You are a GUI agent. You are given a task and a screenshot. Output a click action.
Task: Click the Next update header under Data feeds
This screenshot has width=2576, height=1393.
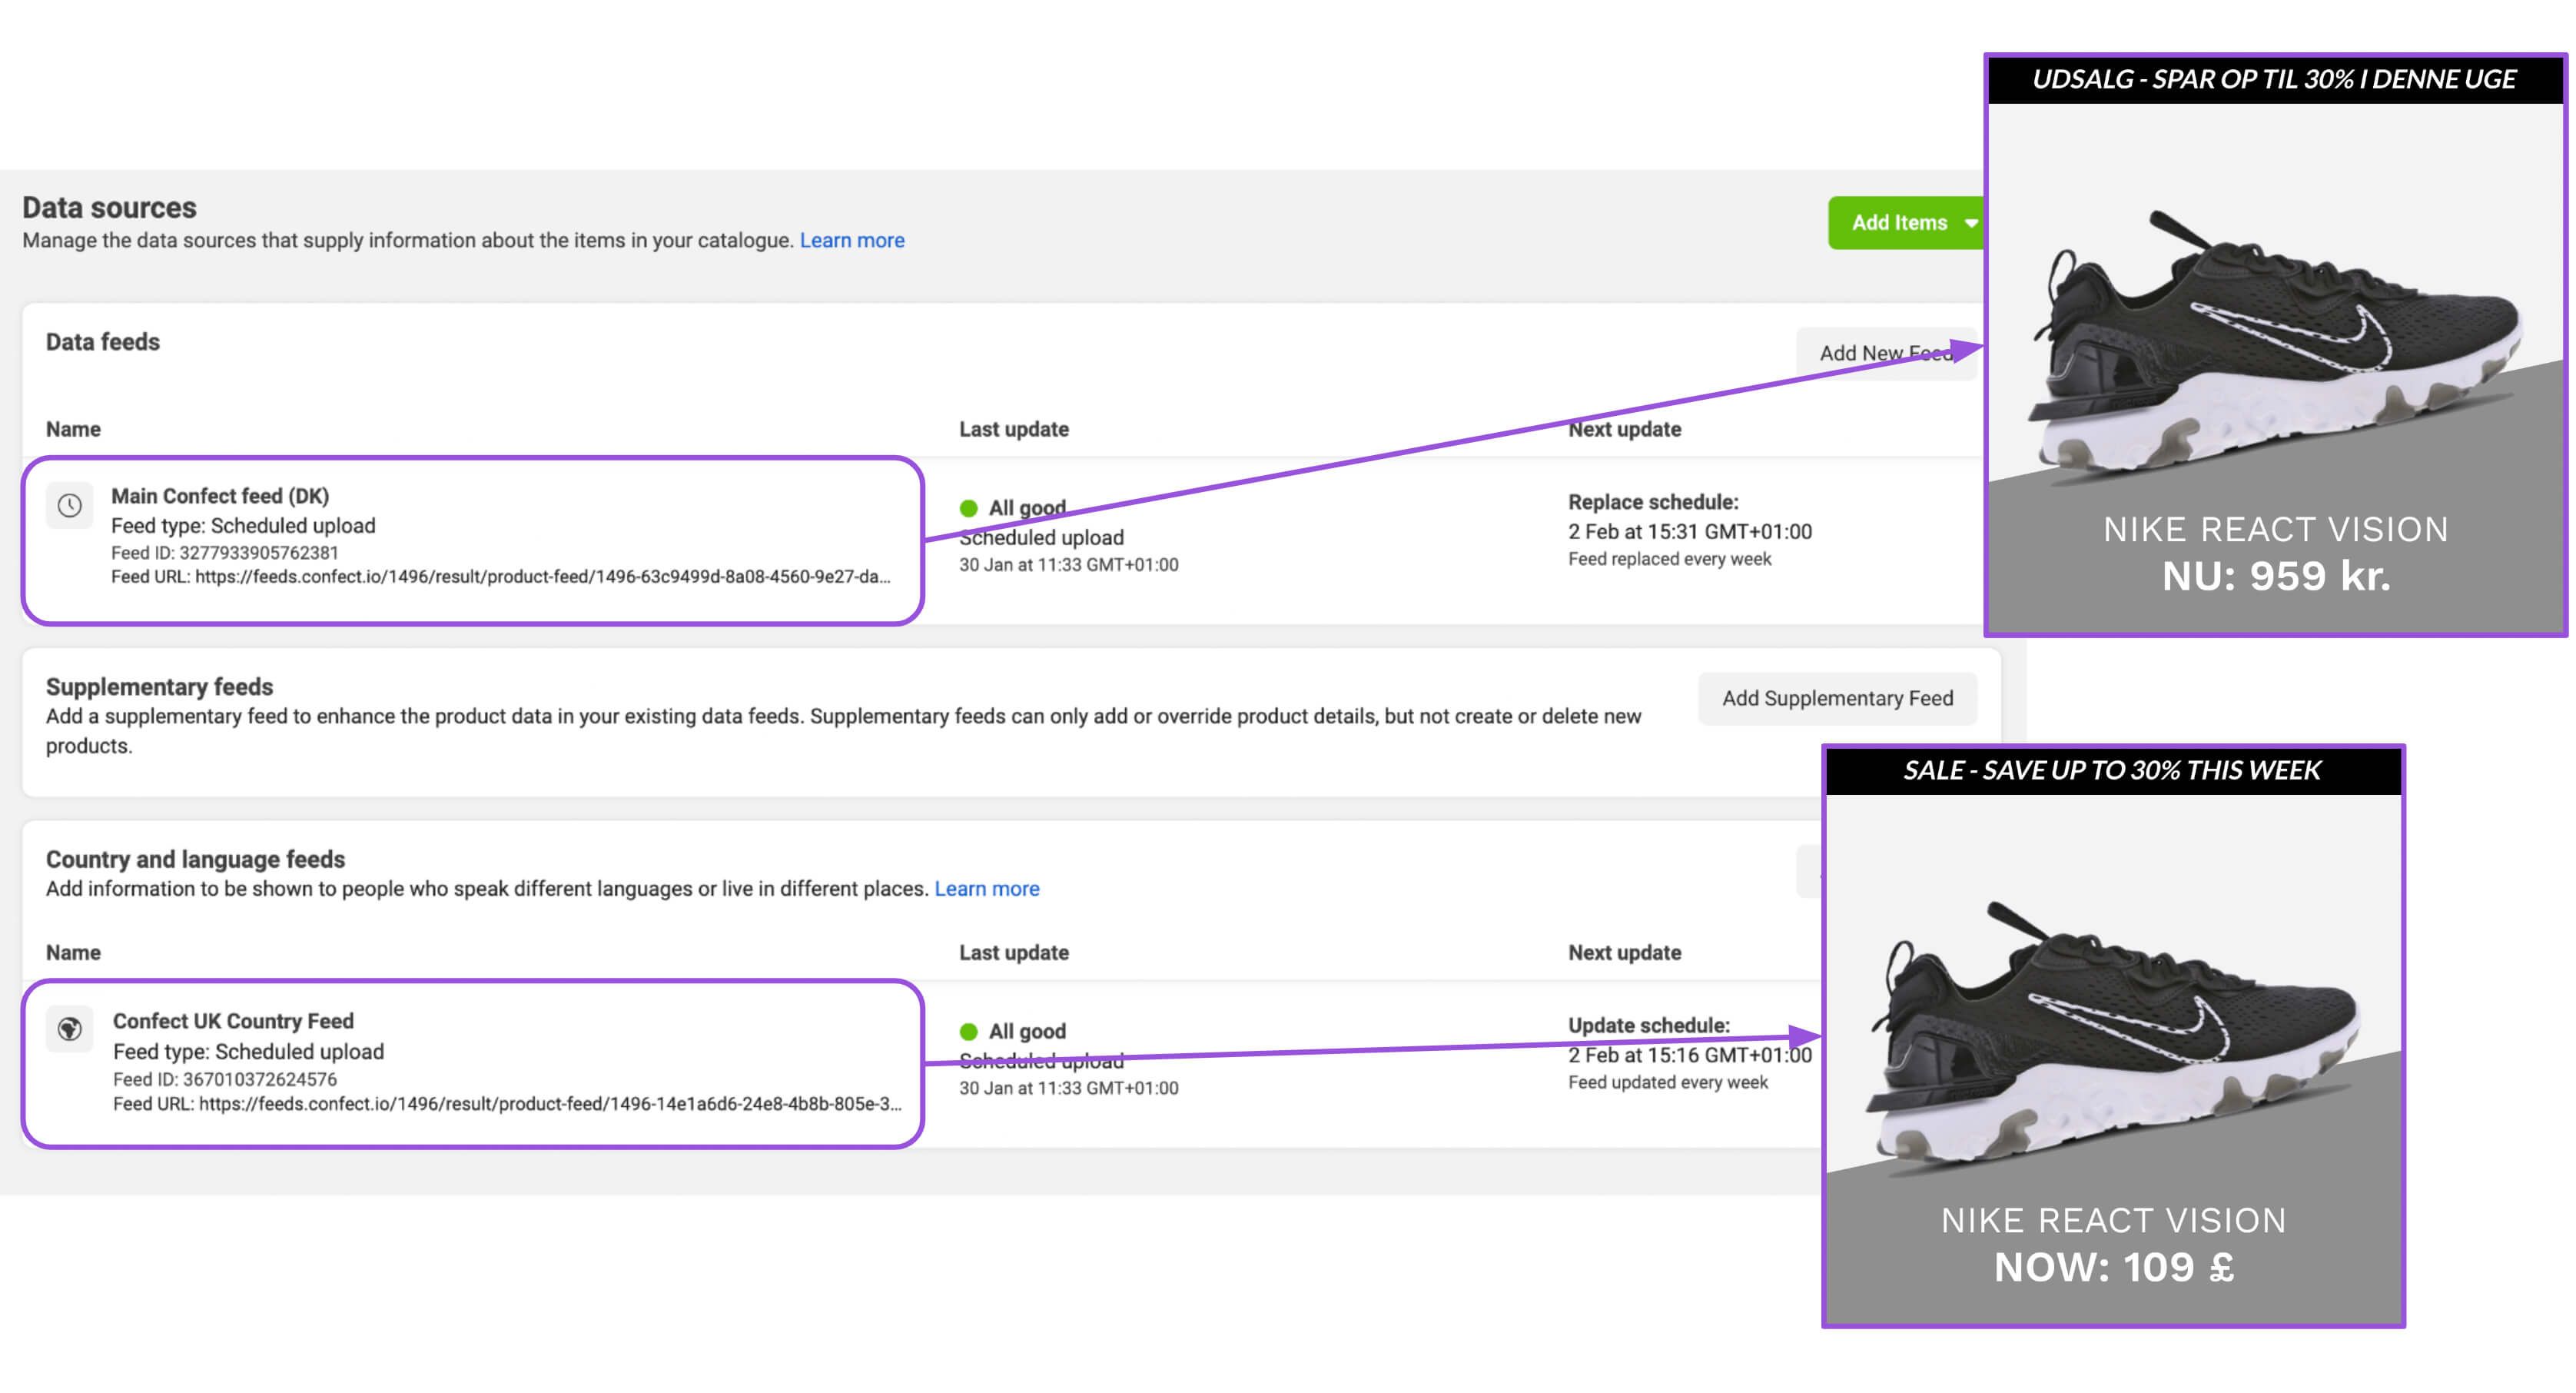(1624, 429)
